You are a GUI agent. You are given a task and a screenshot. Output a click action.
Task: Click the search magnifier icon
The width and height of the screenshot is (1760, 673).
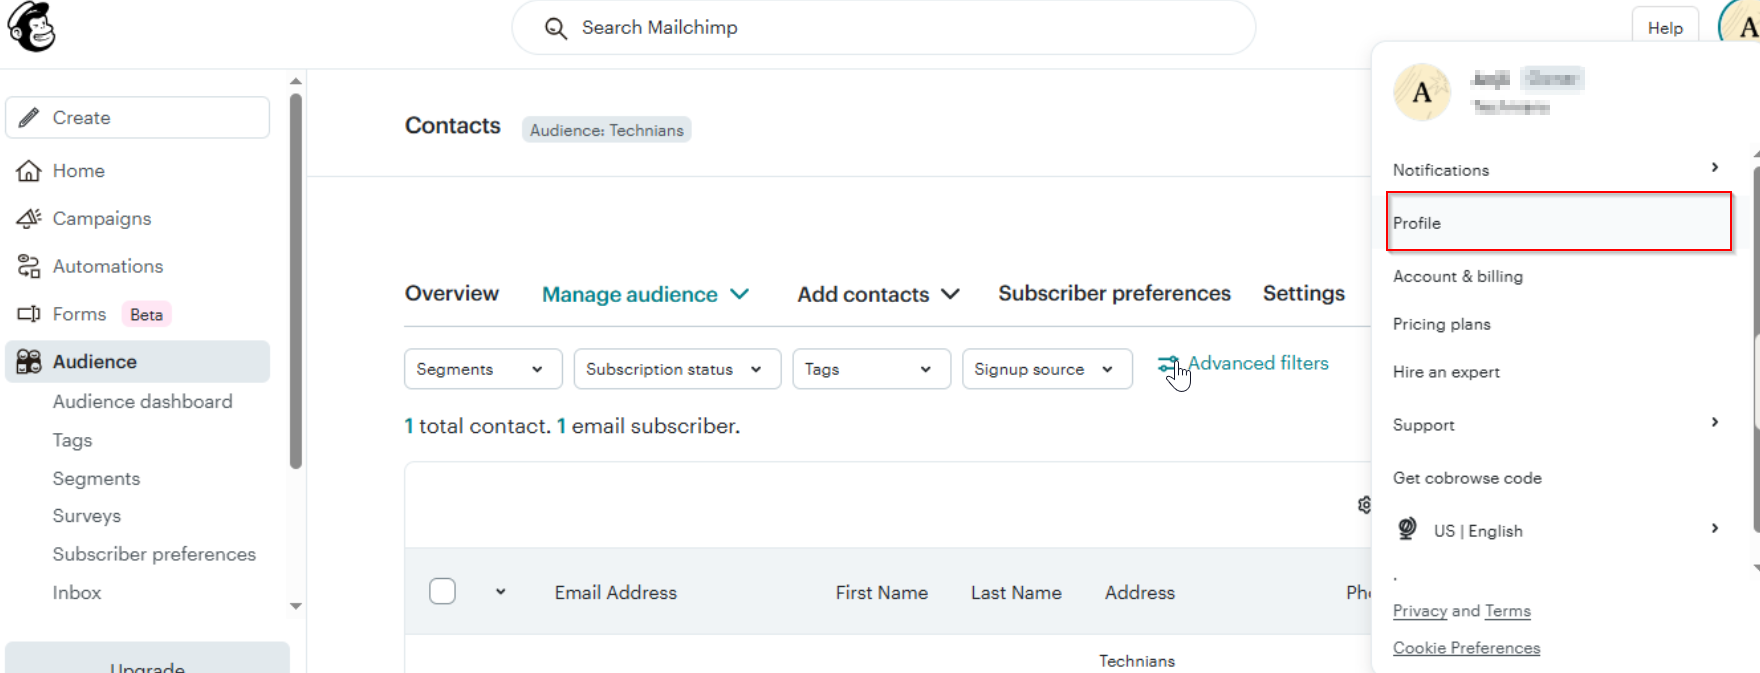(x=555, y=28)
